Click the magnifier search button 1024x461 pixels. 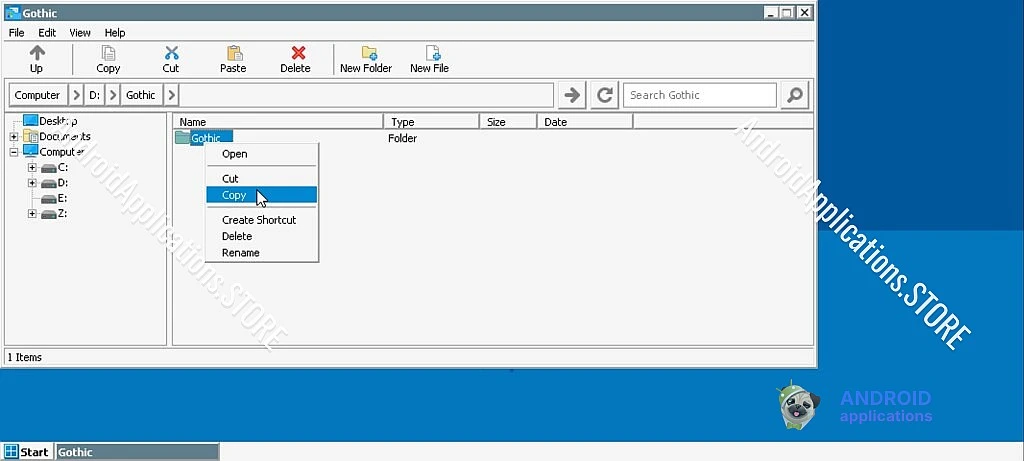794,95
